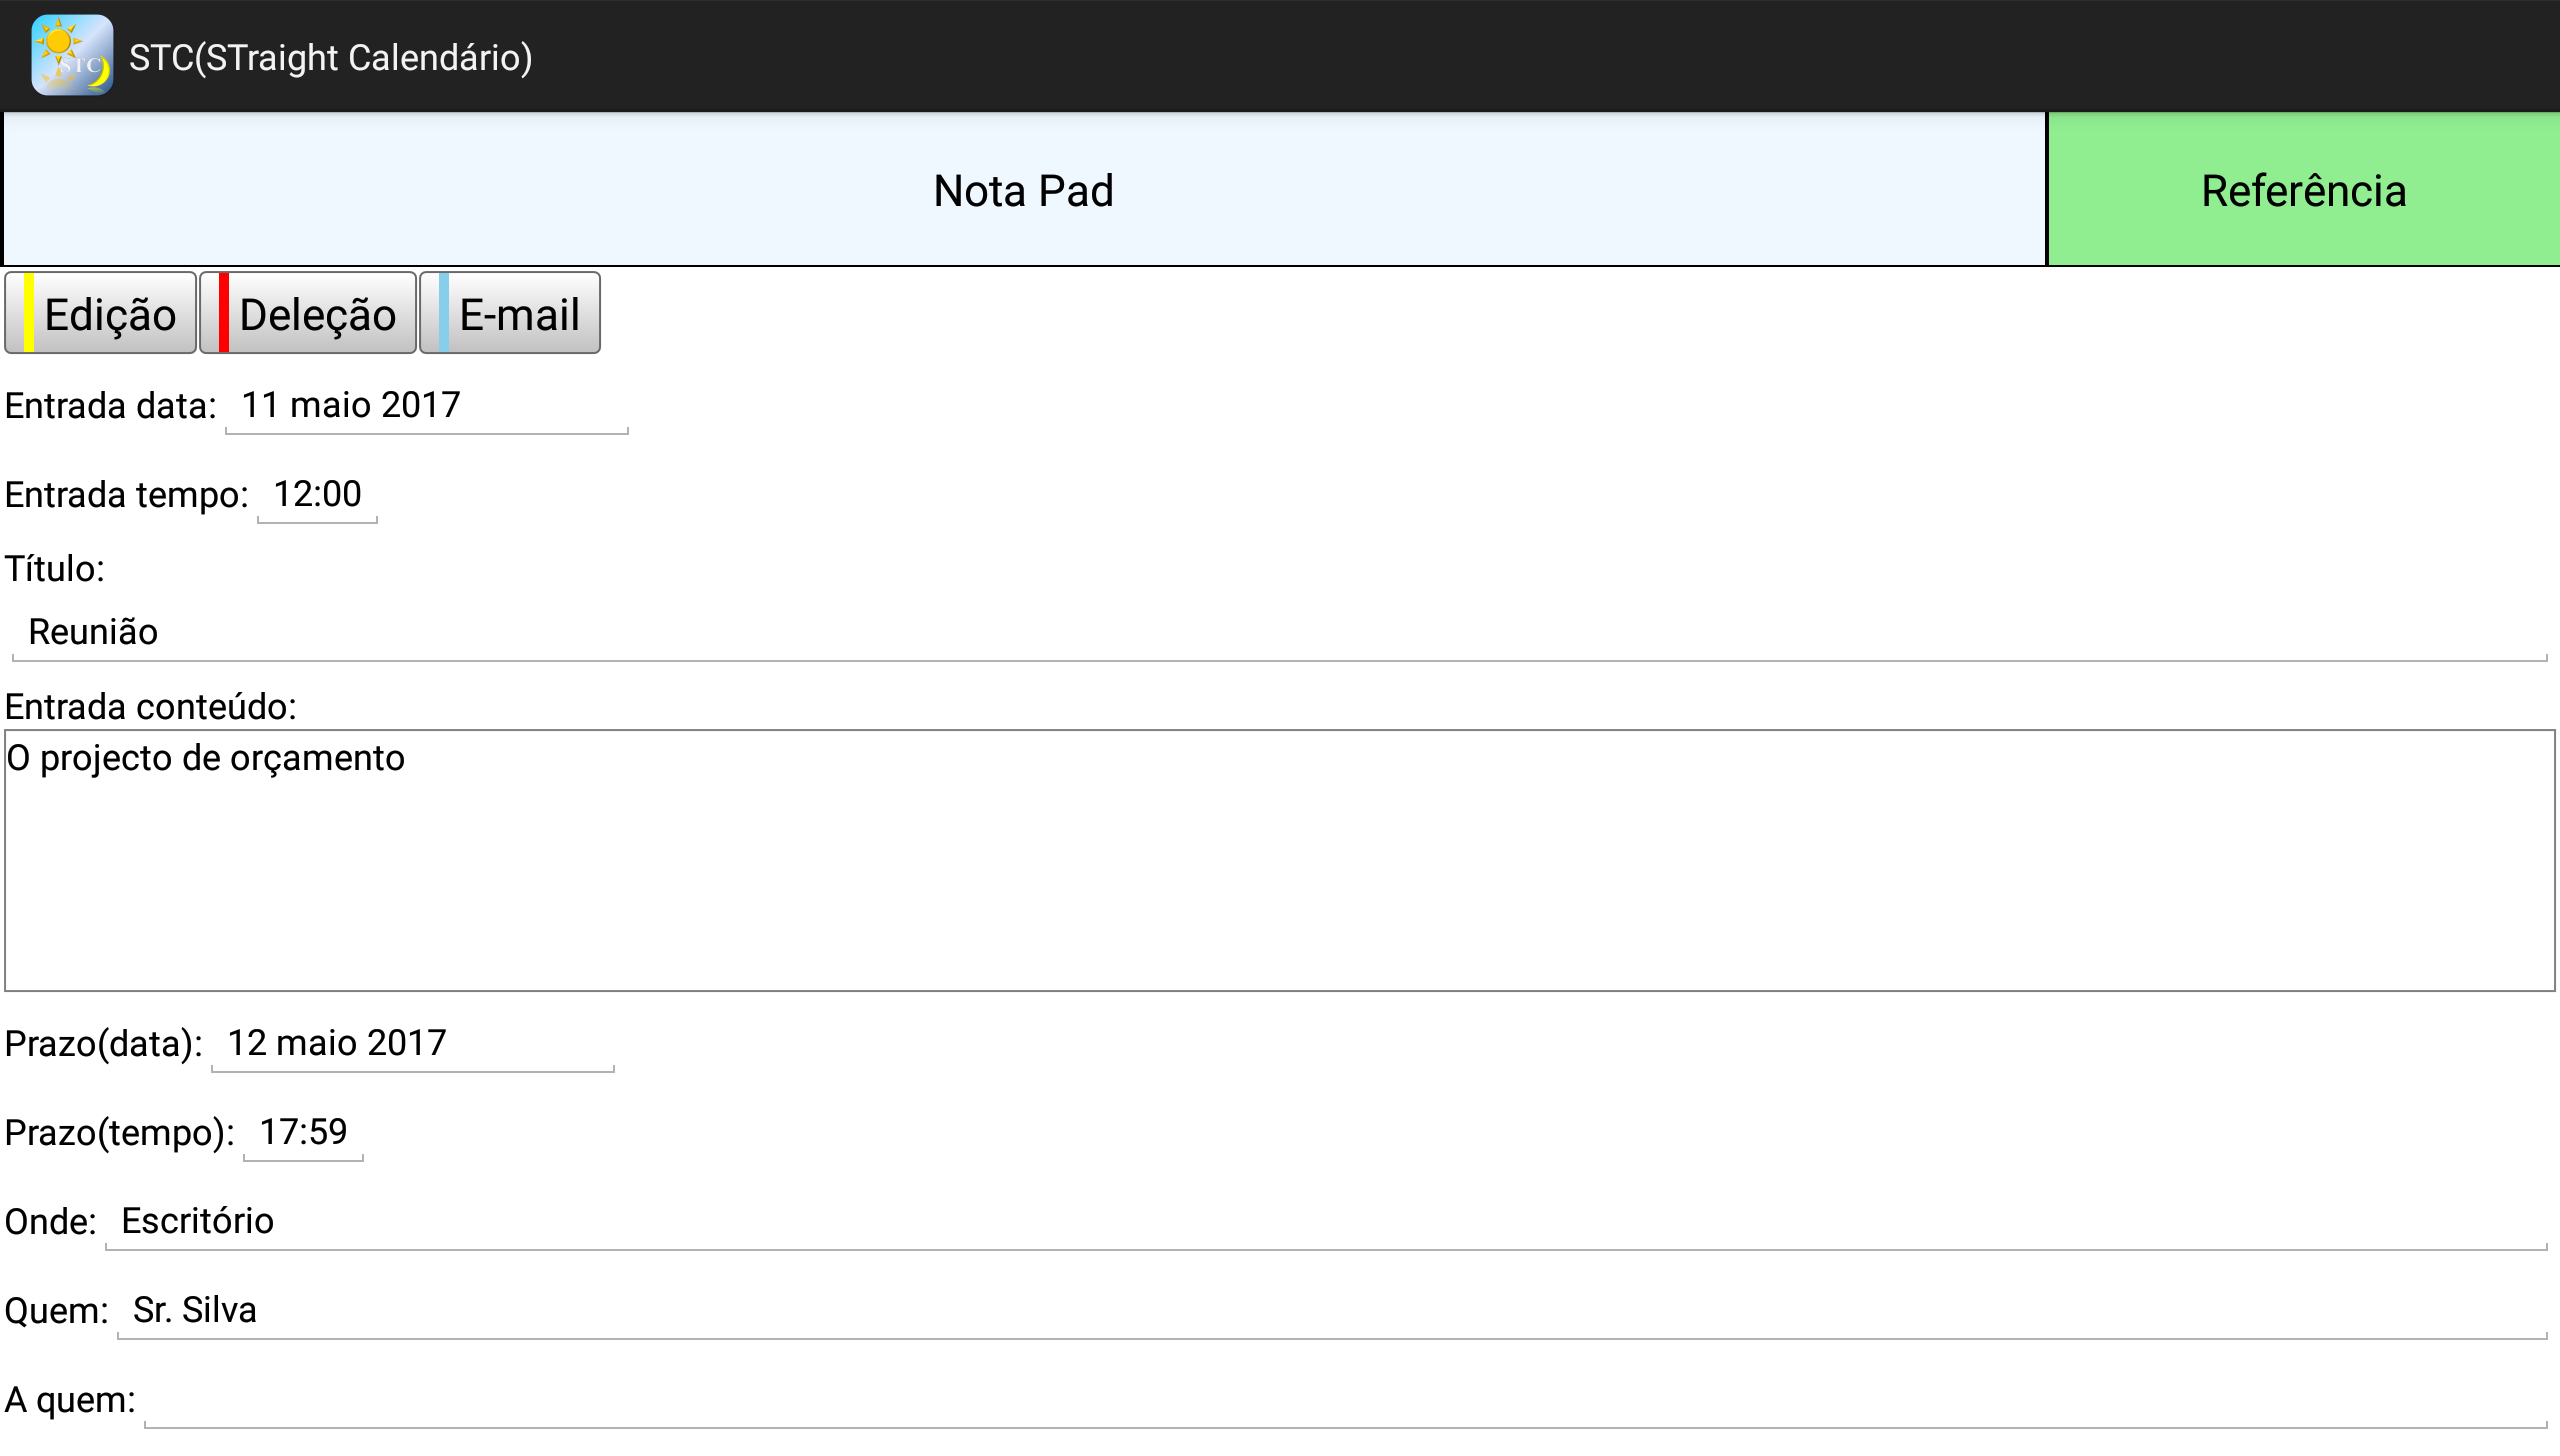Switch to the Nota Pad tab
This screenshot has height=1456, width=2560.
click(x=1023, y=190)
